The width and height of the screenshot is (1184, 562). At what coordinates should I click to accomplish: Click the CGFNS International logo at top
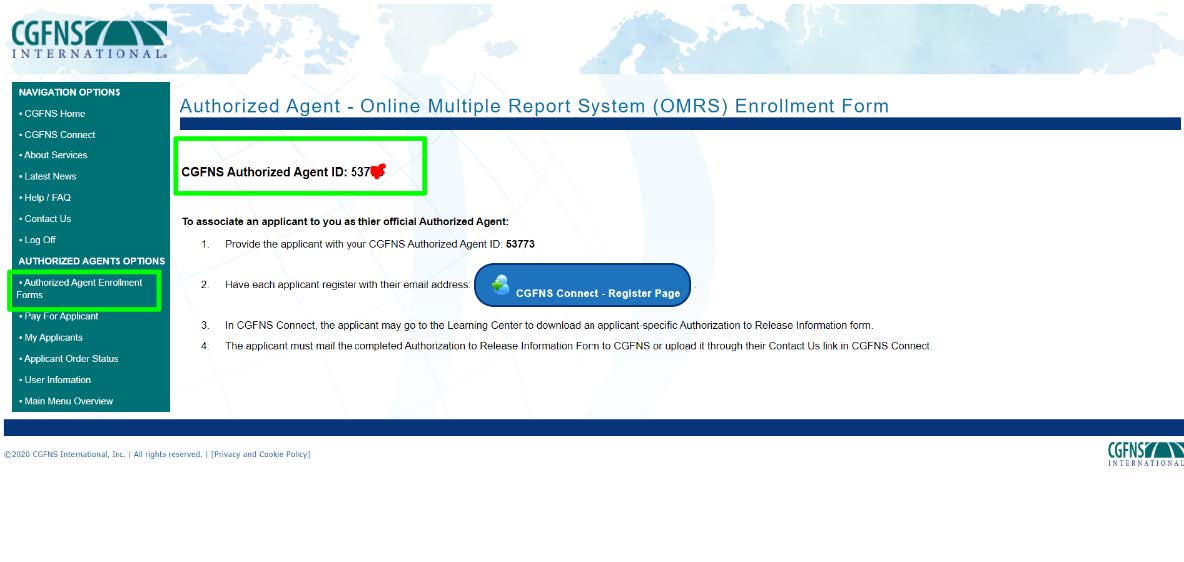pos(89,39)
